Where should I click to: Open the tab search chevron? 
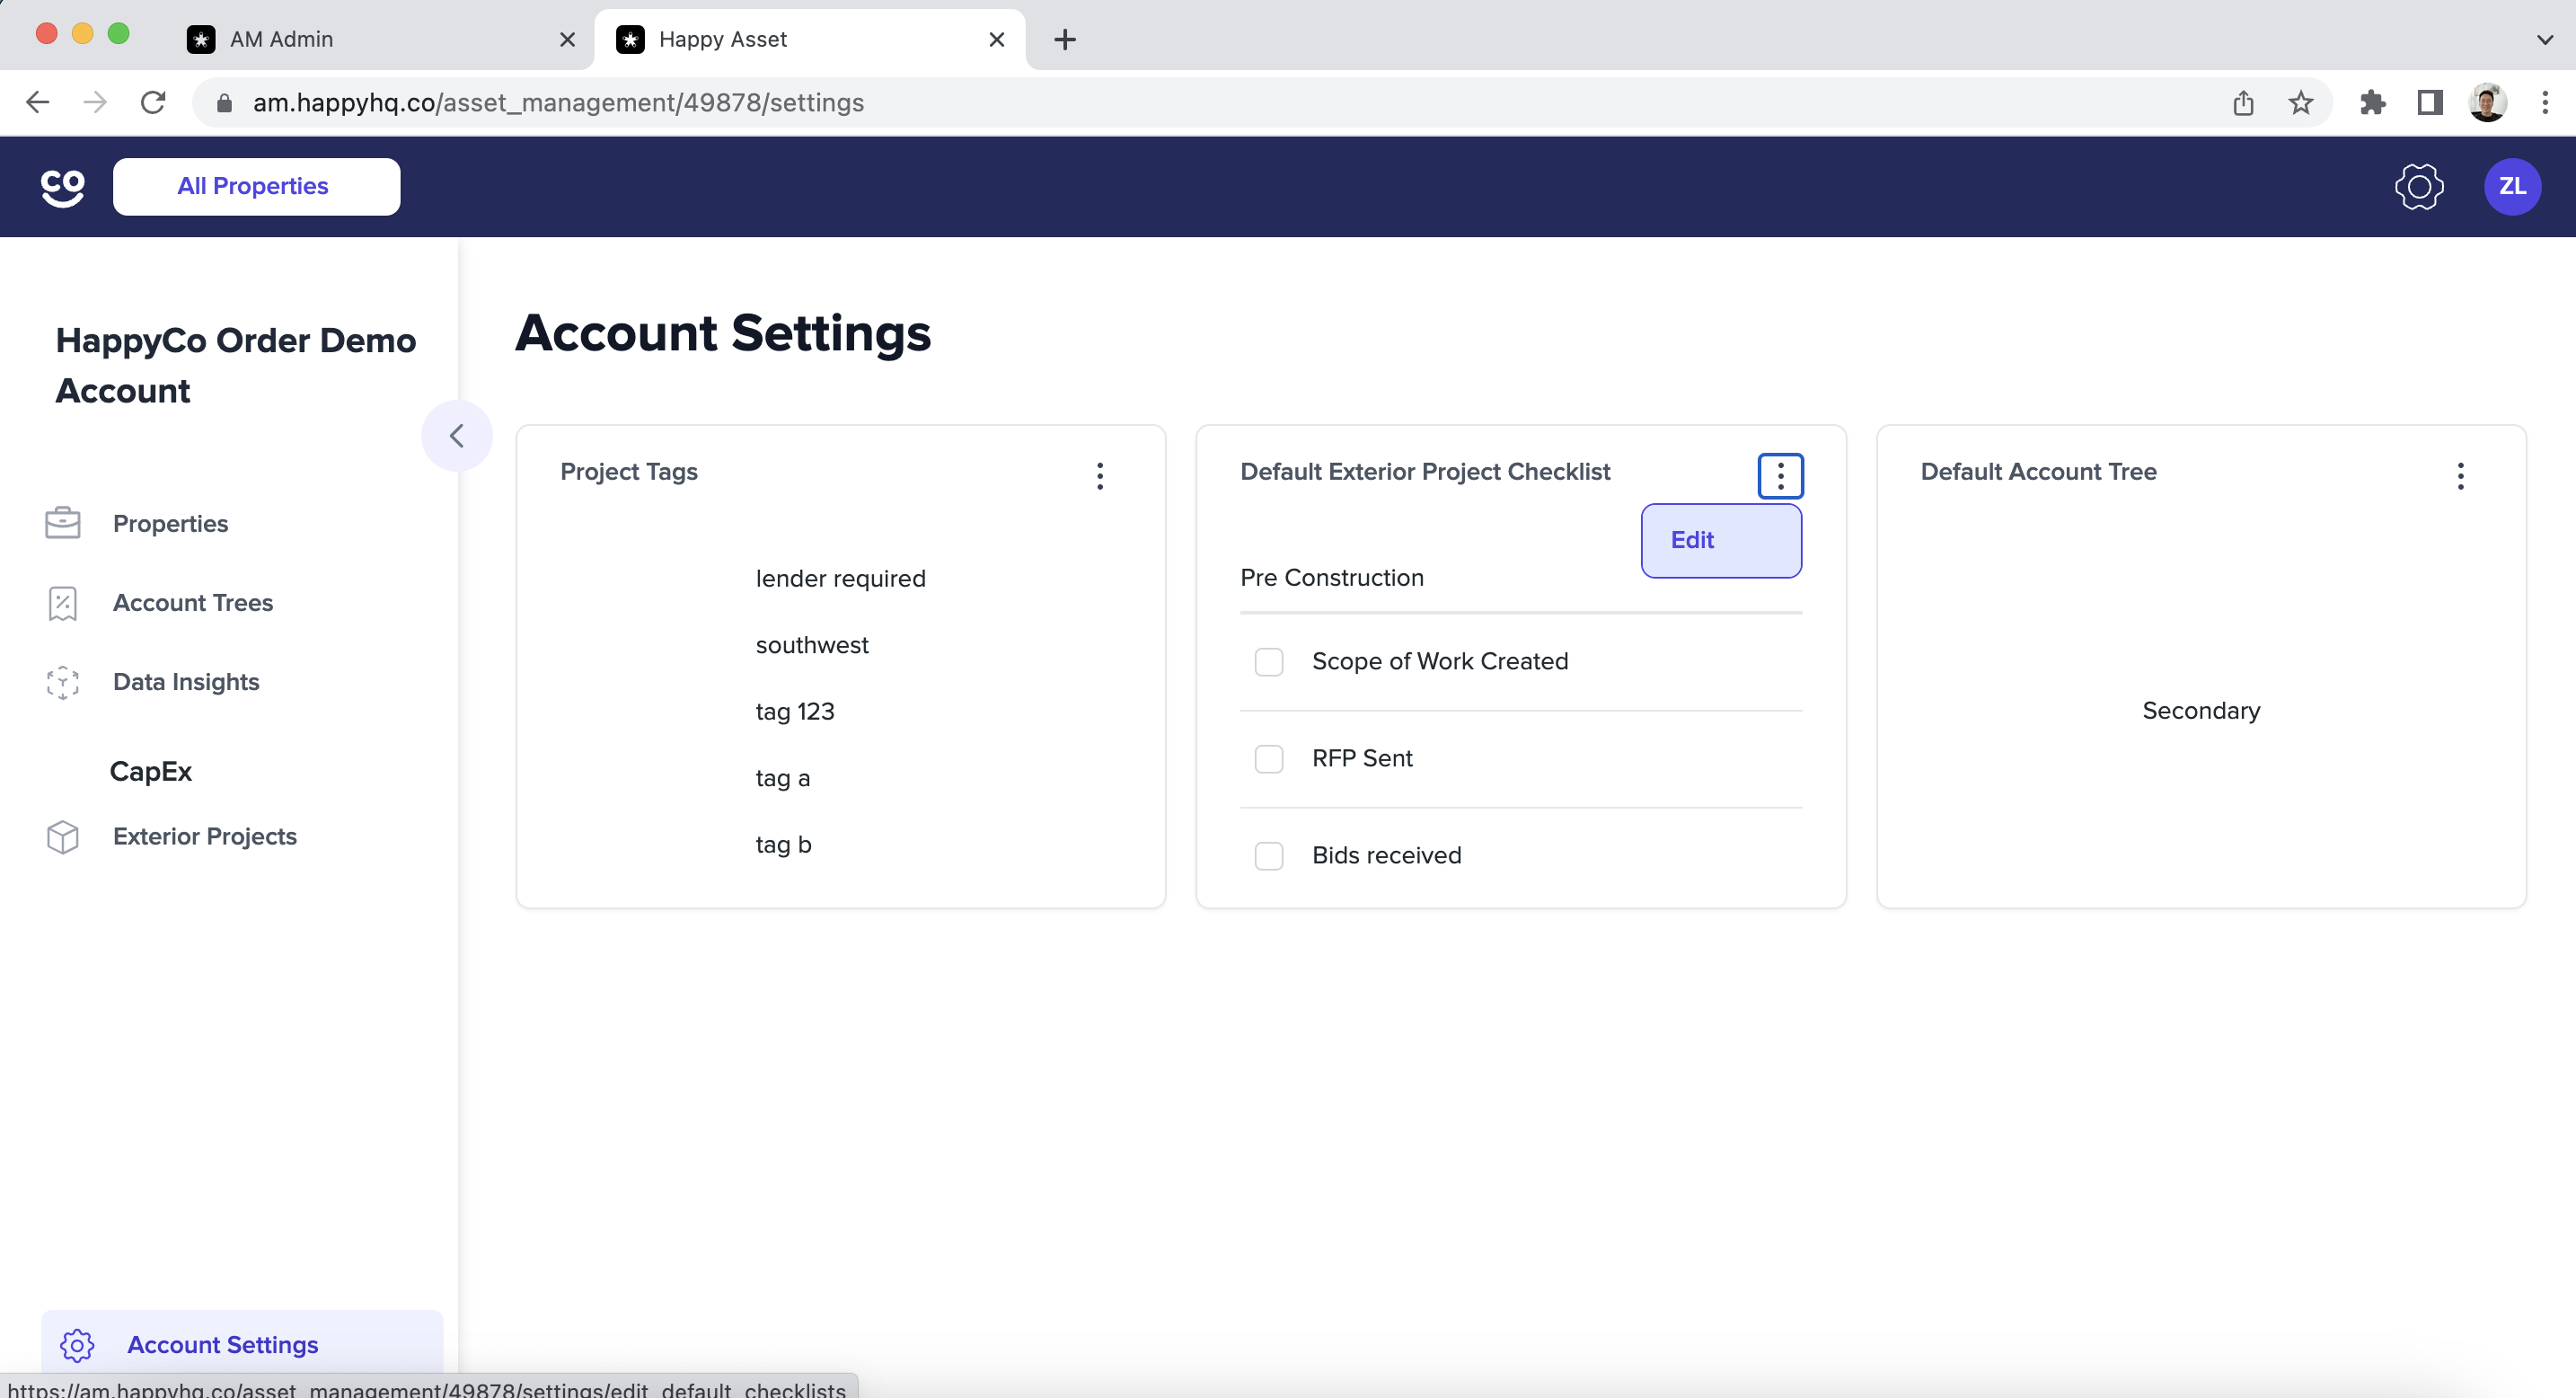[x=2544, y=40]
